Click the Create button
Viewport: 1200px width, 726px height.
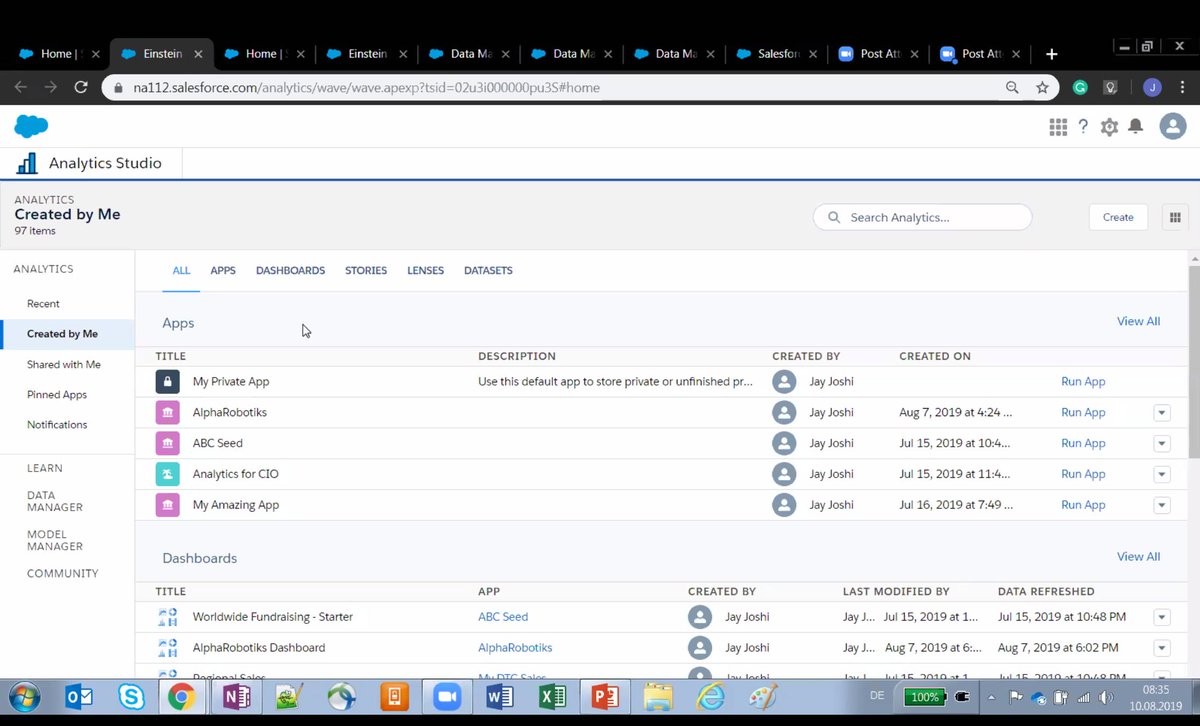point(1118,217)
